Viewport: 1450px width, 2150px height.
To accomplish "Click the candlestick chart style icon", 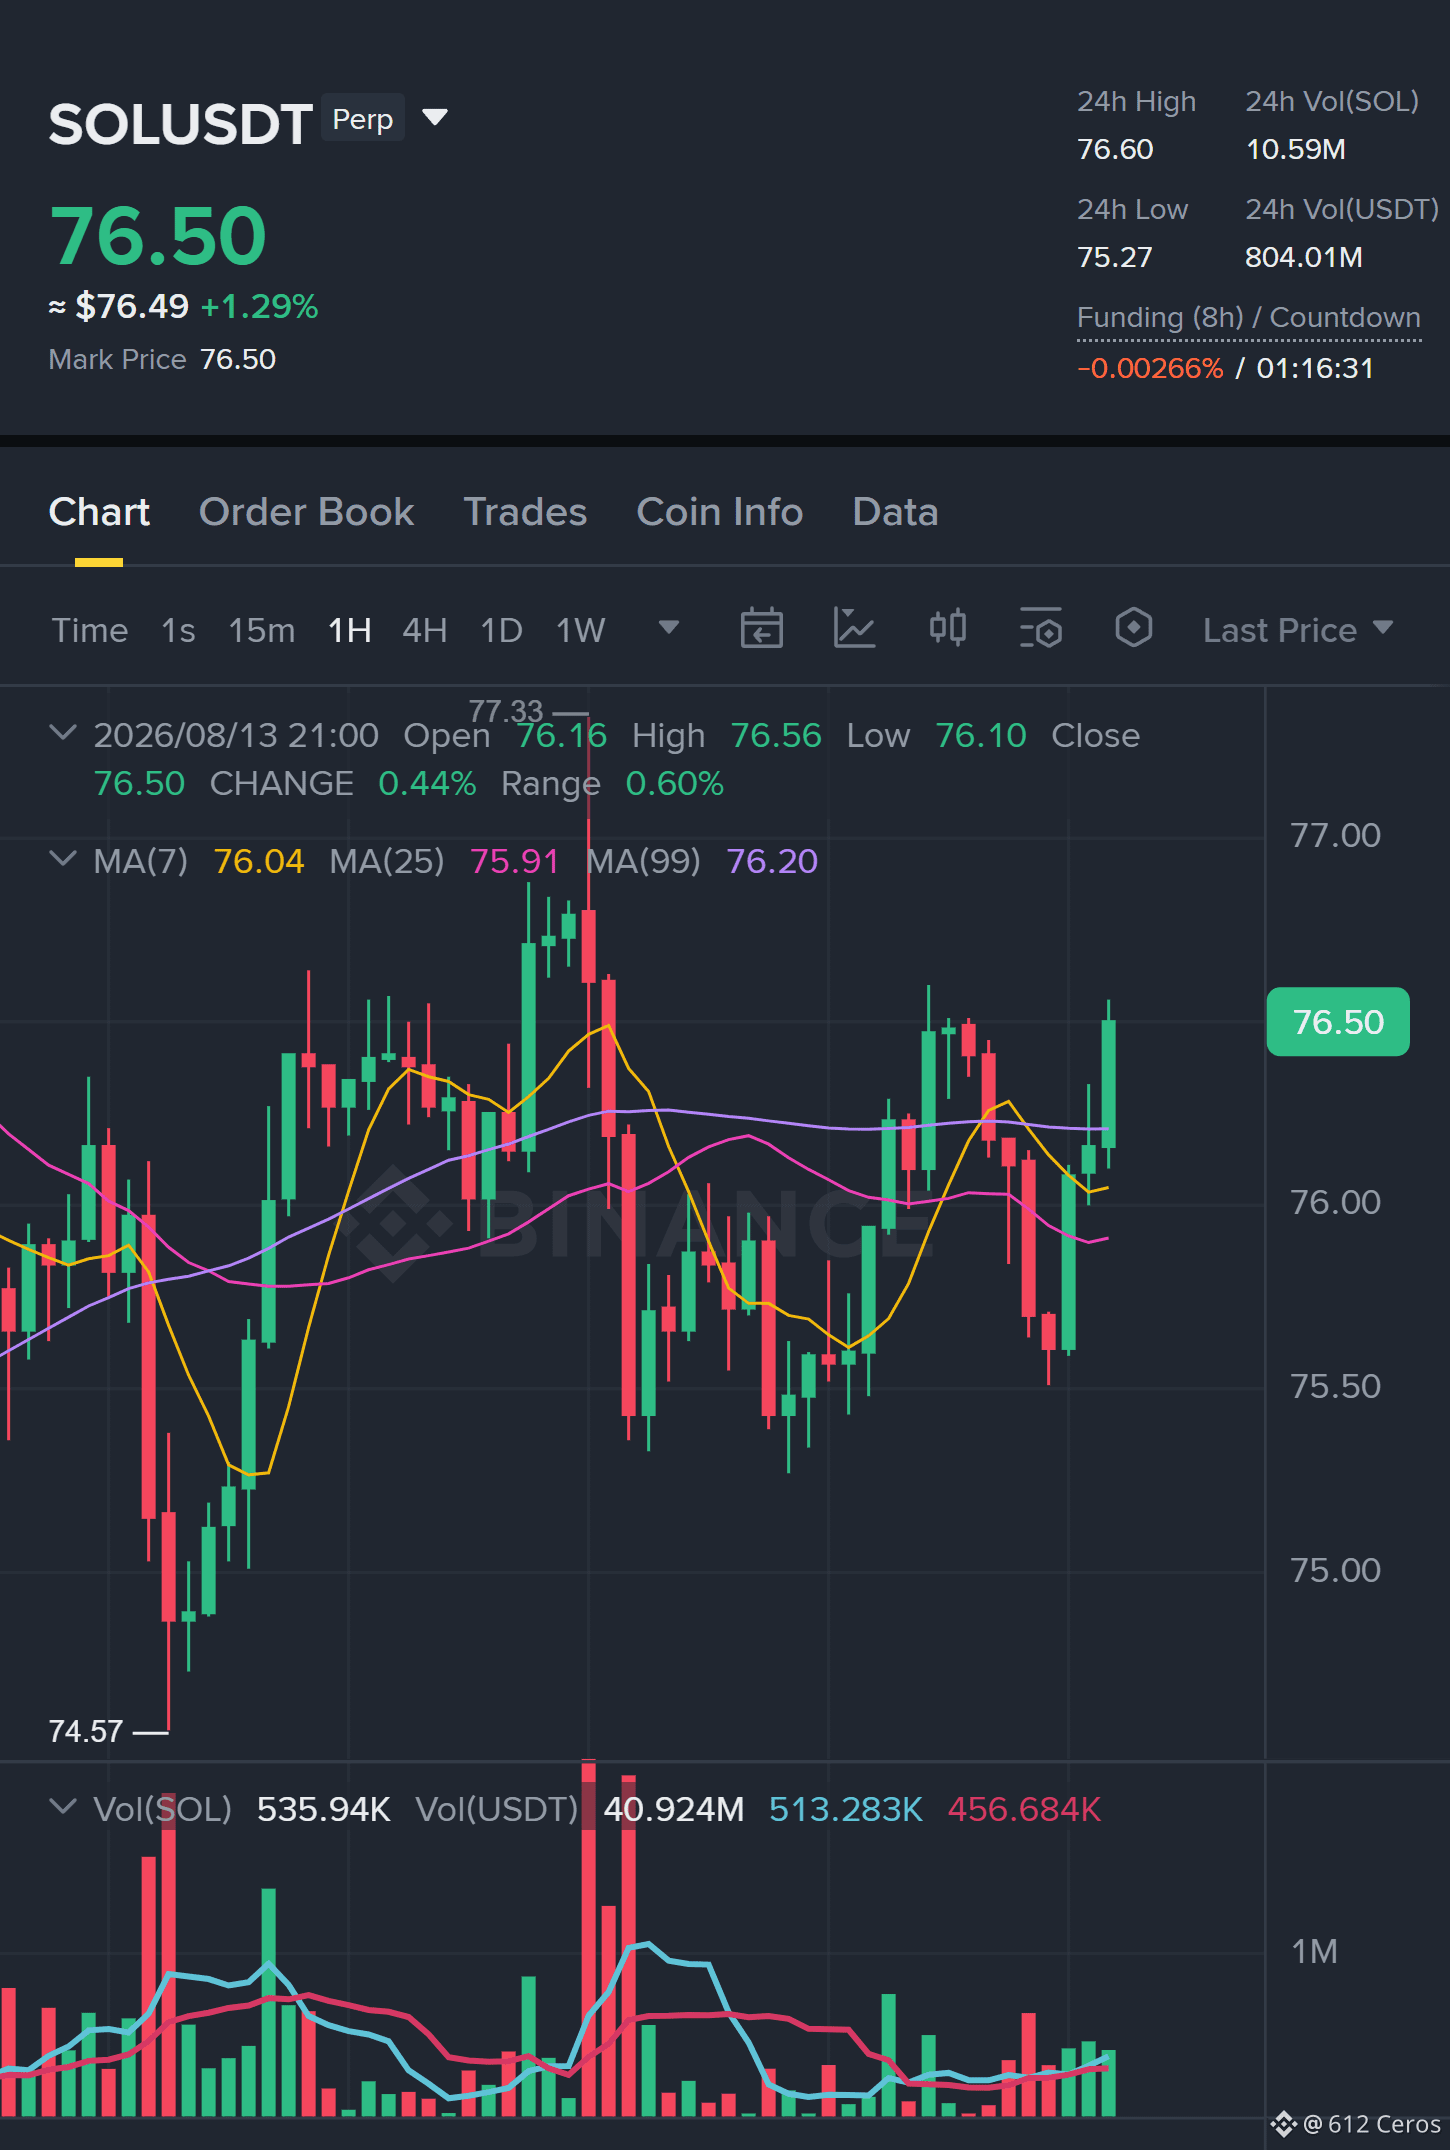I will [947, 629].
